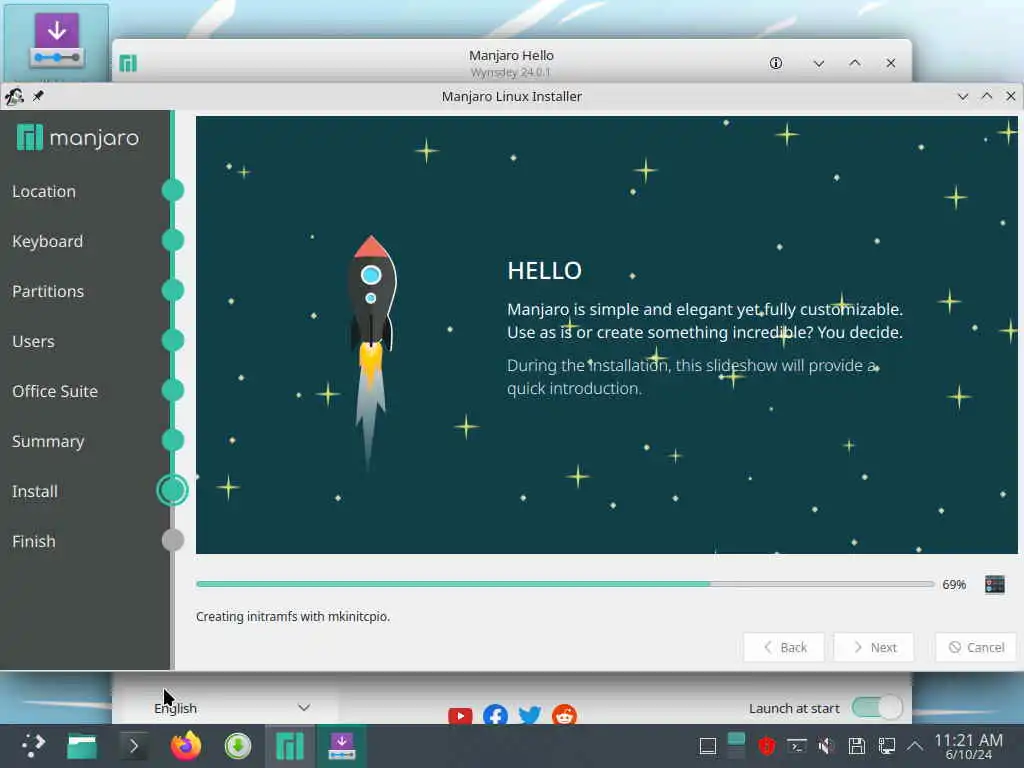
Task: Select the Keyboard step in sidebar
Action: point(48,241)
